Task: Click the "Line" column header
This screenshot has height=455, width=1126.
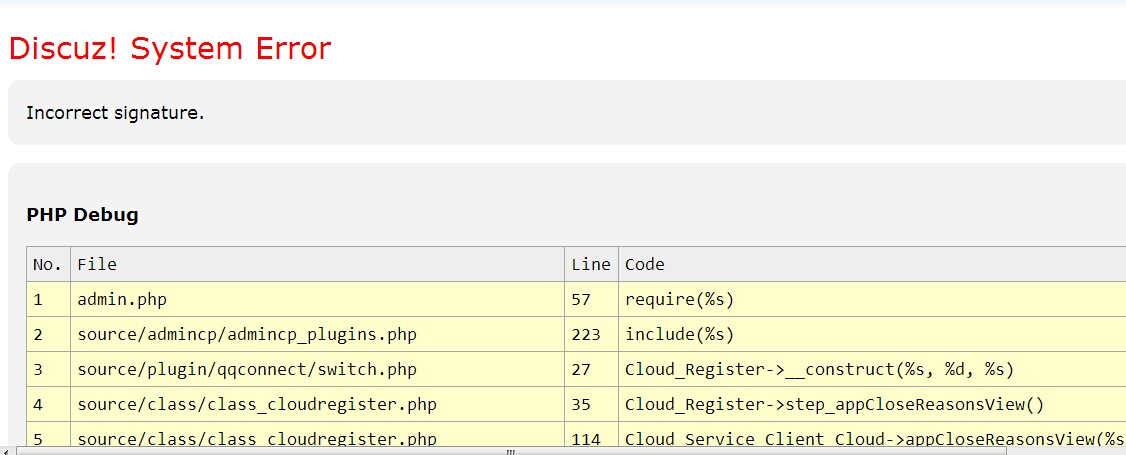Action: point(590,264)
